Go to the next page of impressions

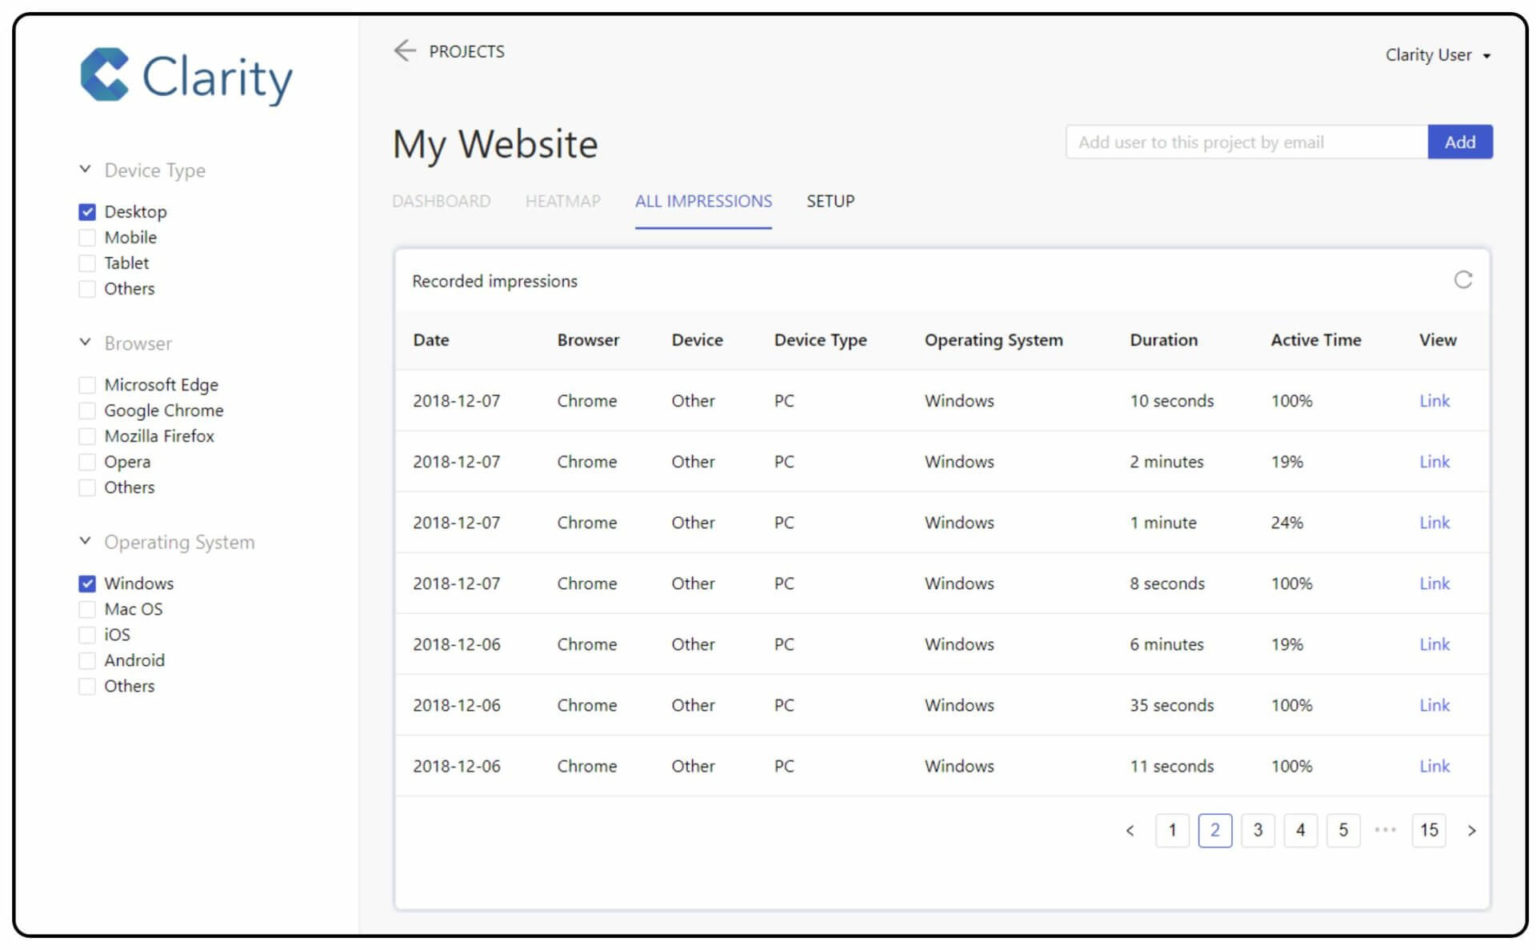tap(1472, 830)
